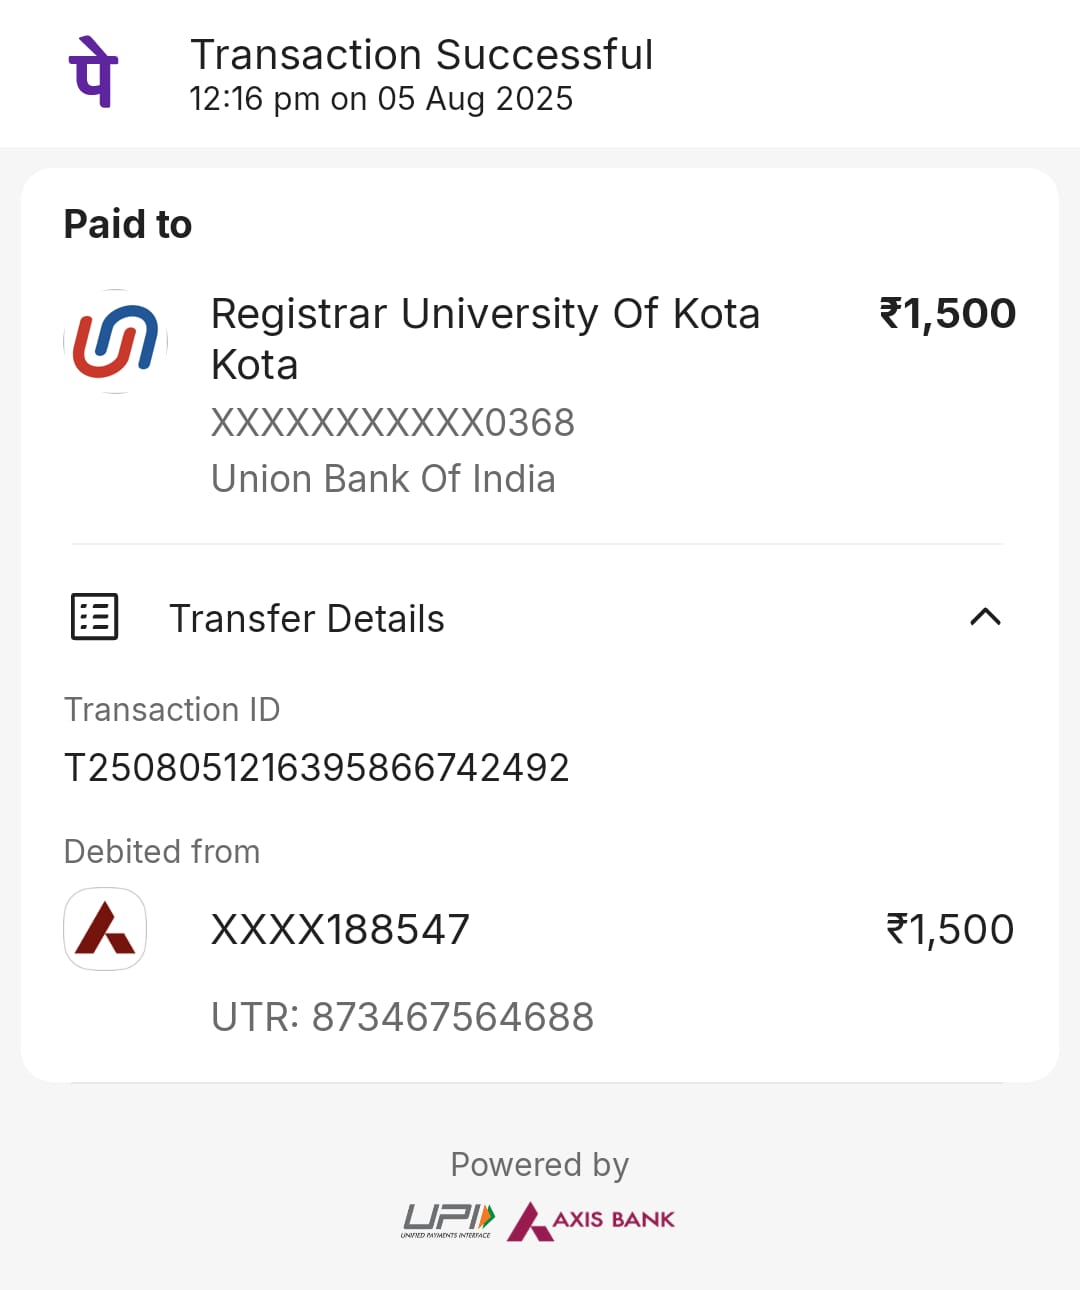Screen dimensions: 1080x1290
Task: Click the masked recipient account ending 0368
Action: 392,423
